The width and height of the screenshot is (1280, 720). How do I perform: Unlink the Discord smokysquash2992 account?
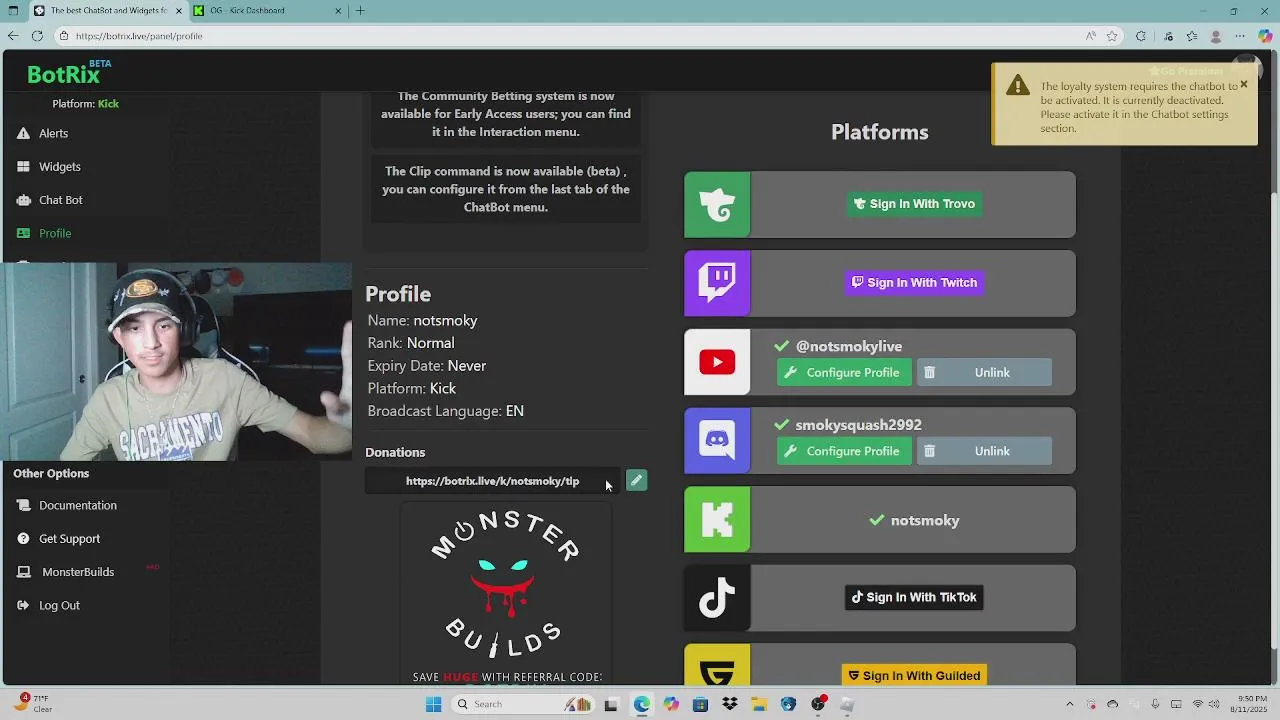pos(983,451)
